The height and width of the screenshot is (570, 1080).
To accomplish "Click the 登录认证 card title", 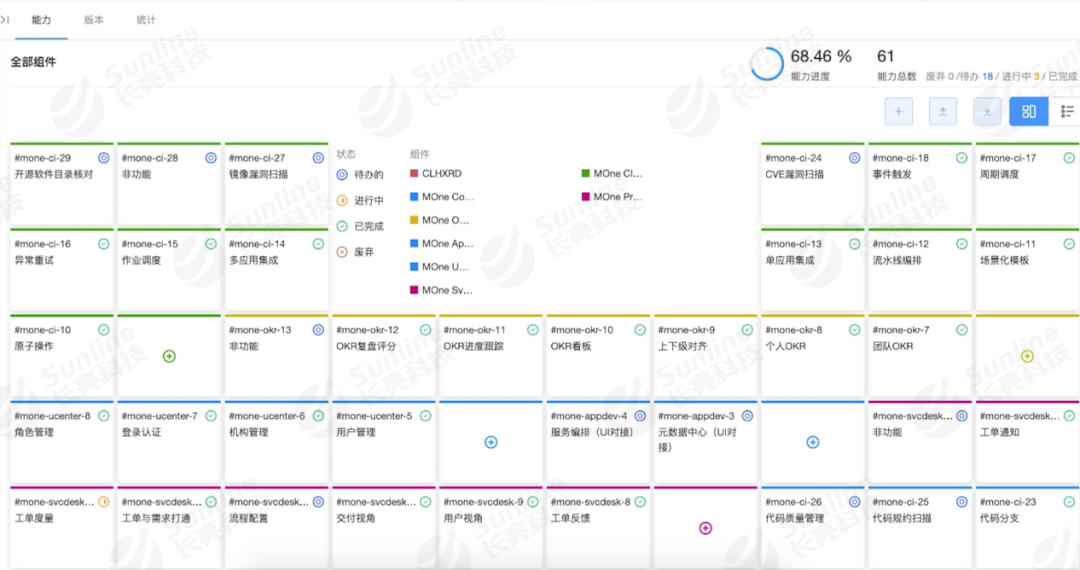I will (x=141, y=432).
